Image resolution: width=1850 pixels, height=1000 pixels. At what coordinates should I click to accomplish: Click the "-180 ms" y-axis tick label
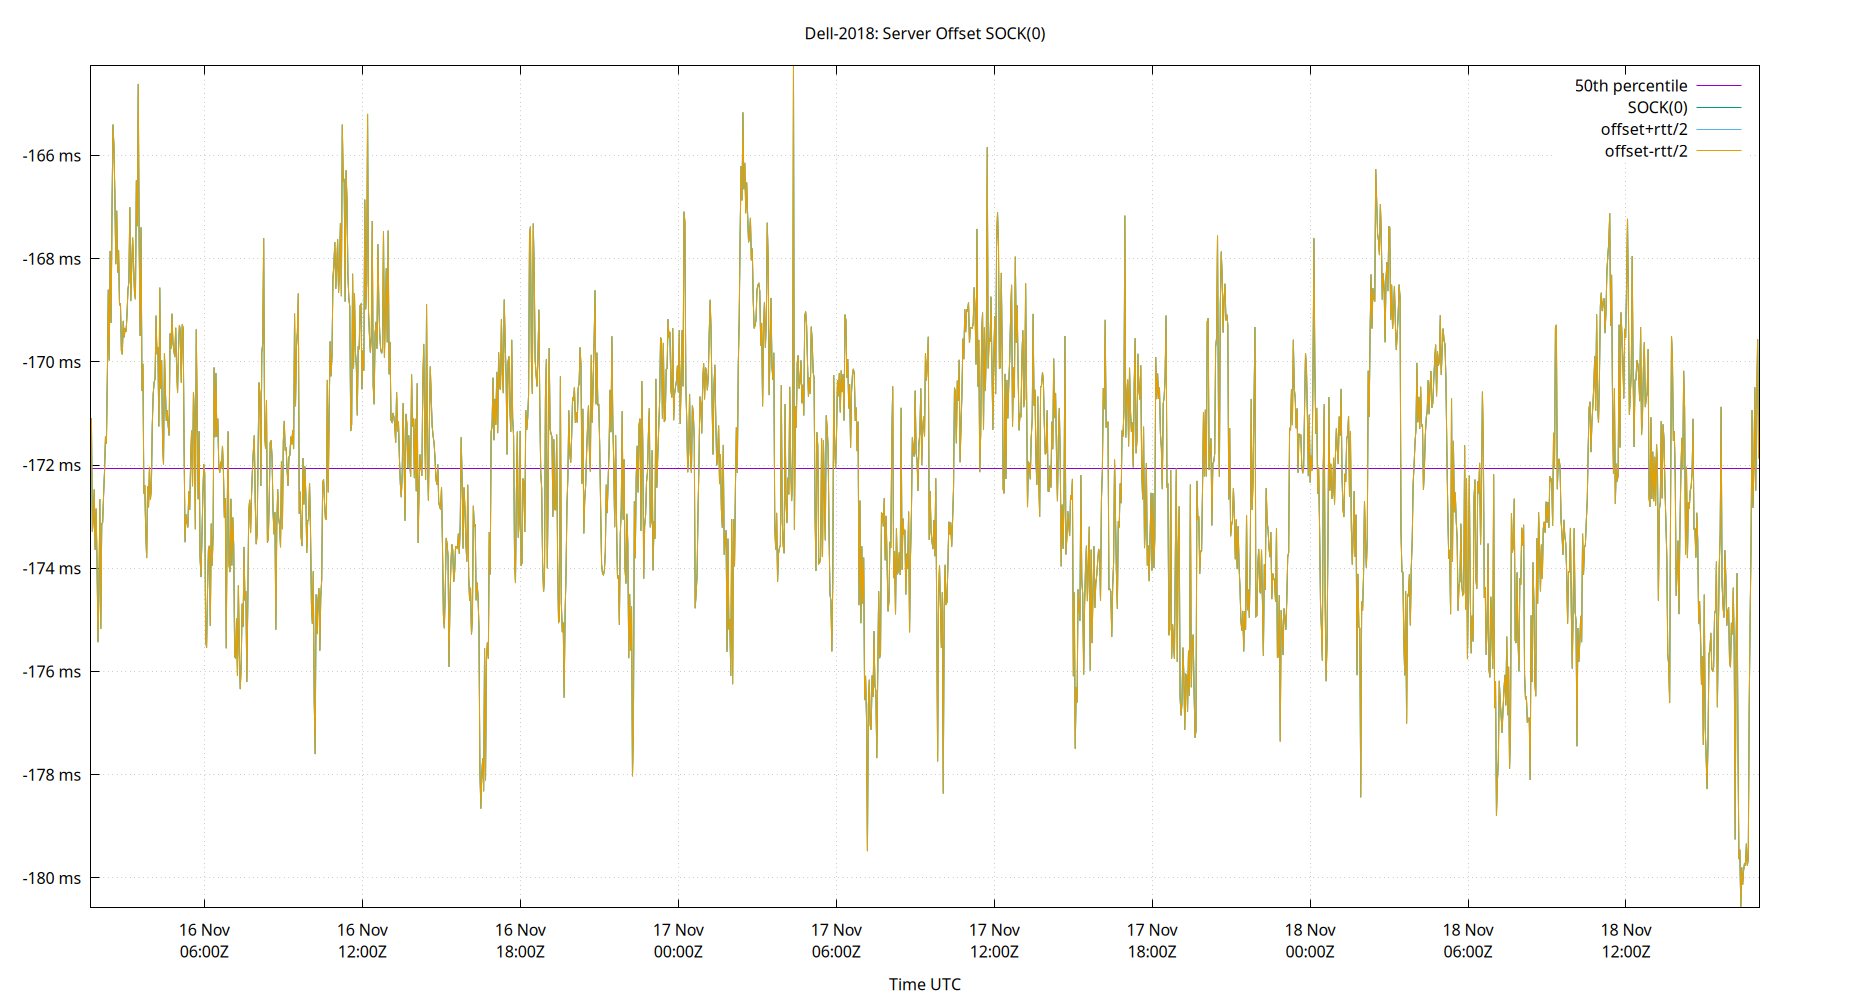click(51, 879)
